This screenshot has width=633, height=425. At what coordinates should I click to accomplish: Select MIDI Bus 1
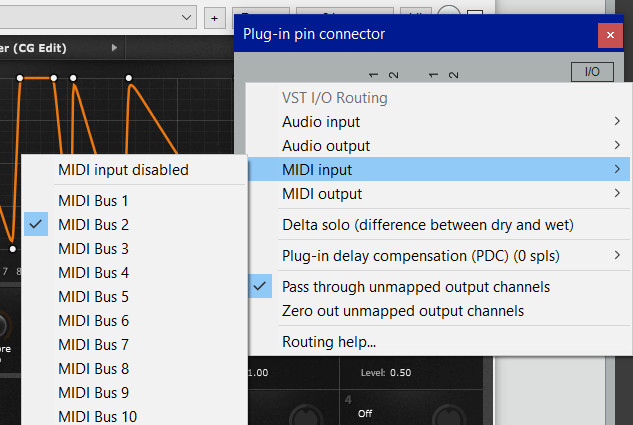point(93,201)
